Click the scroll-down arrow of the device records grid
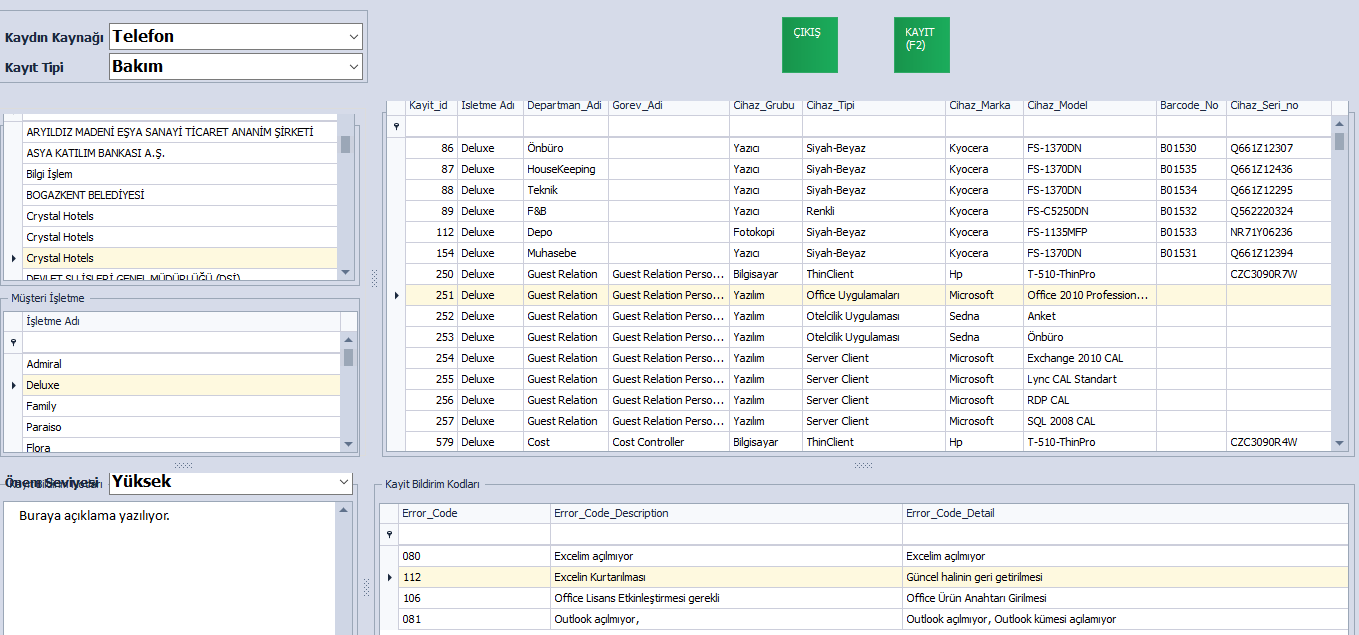Screen dimensions: 1359x635 tap(1339, 443)
